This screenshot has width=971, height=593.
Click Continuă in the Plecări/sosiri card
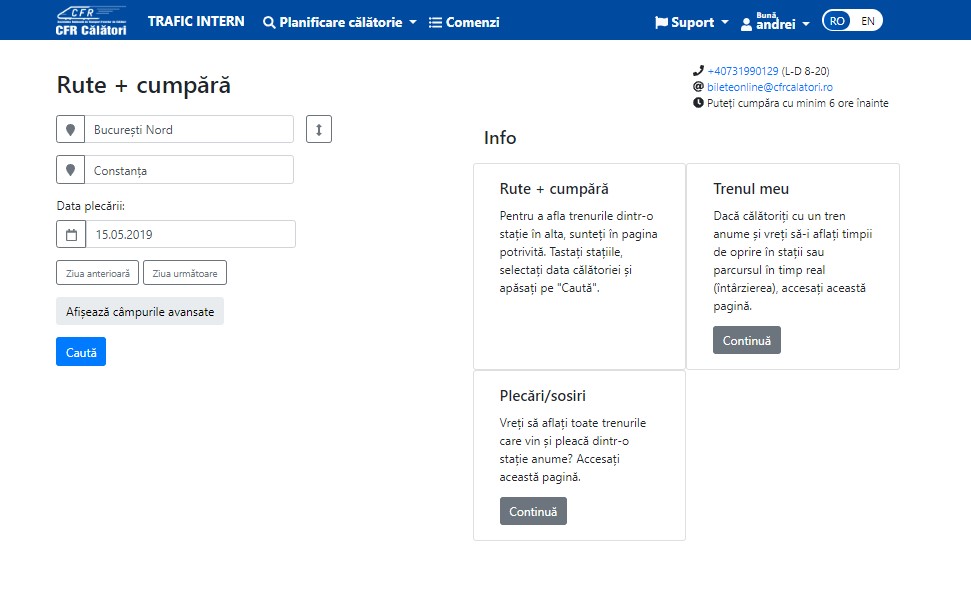pyautogui.click(x=533, y=511)
